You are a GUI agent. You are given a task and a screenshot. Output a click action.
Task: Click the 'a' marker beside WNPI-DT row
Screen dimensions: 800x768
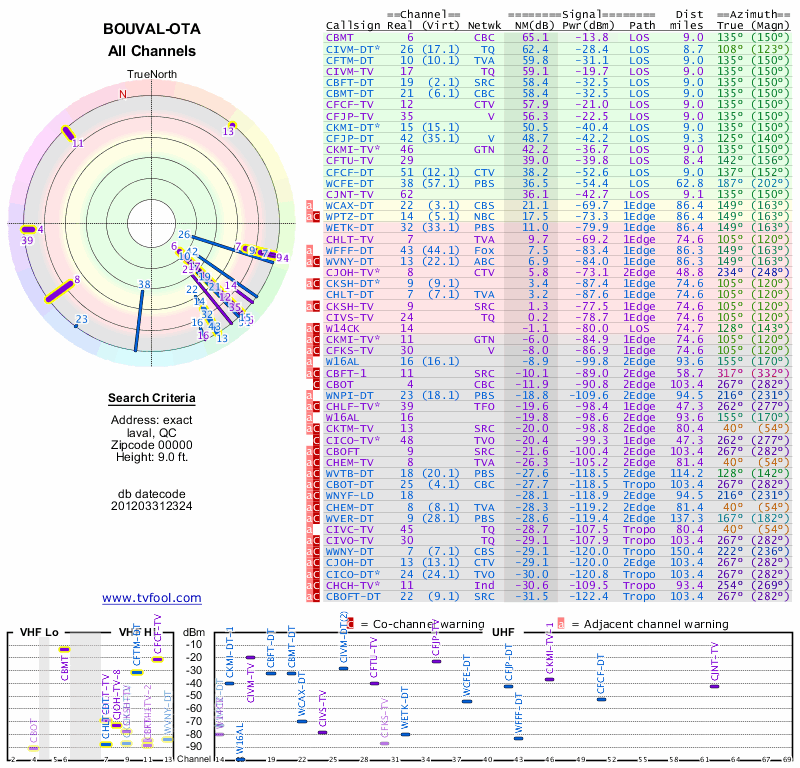(x=309, y=395)
